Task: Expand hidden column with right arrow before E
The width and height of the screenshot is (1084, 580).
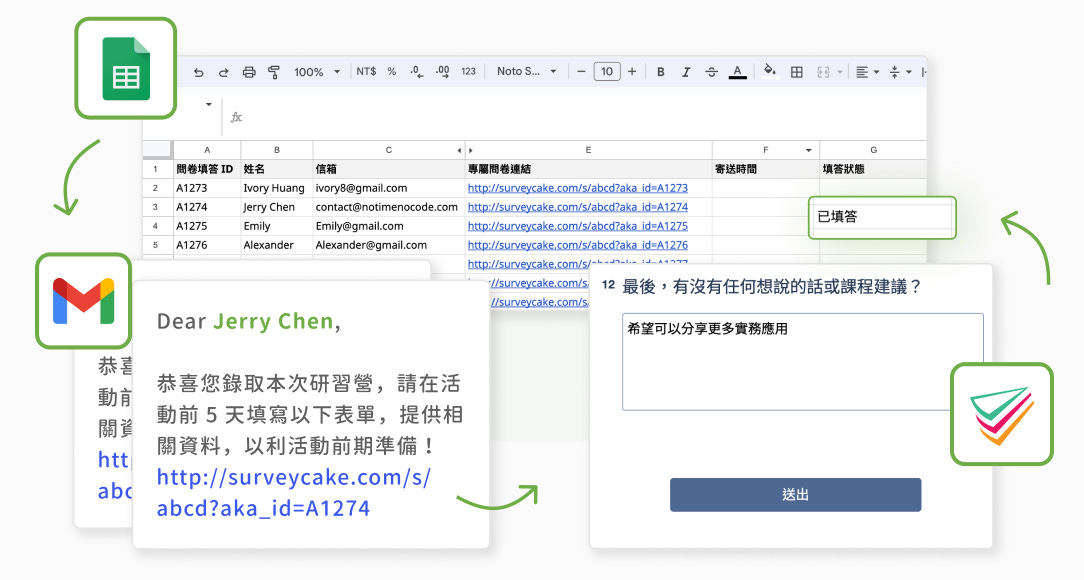Action: 471,150
